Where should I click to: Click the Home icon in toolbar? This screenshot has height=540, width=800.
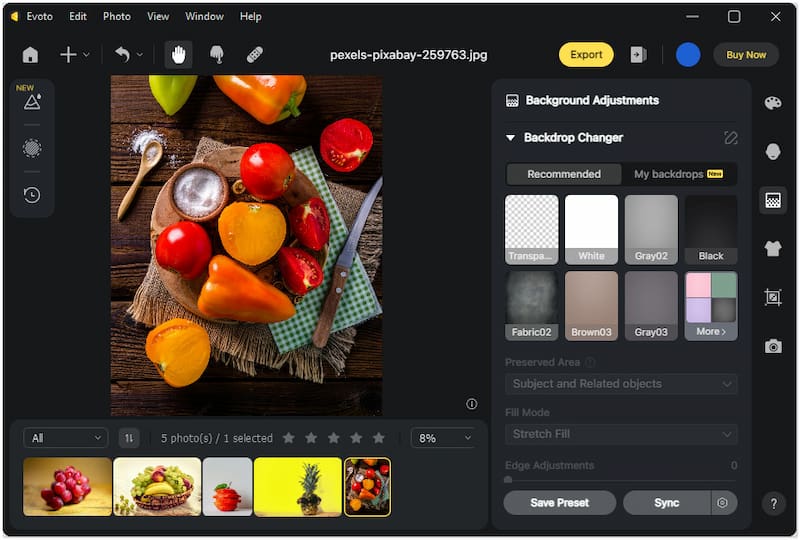pyautogui.click(x=31, y=55)
